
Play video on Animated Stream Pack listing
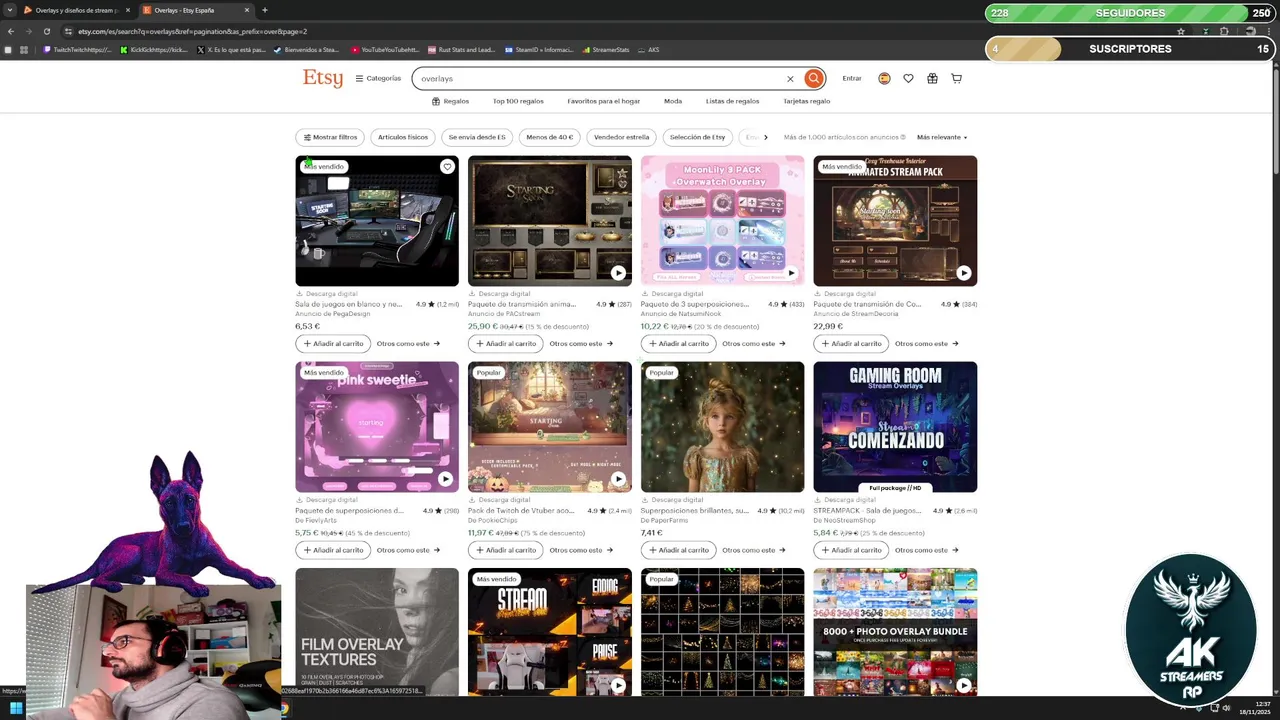point(963,273)
